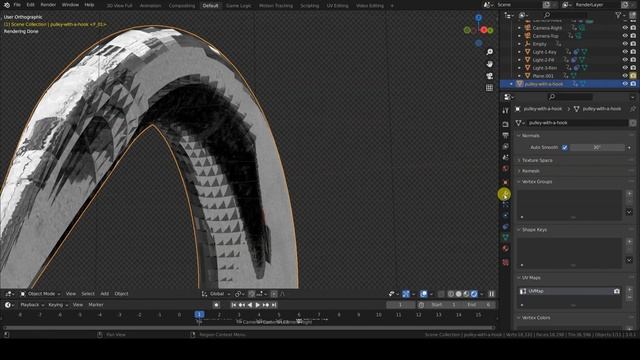Click the outliner filter funnel icon
Viewport: 640px width, 360px height.
click(618, 15)
